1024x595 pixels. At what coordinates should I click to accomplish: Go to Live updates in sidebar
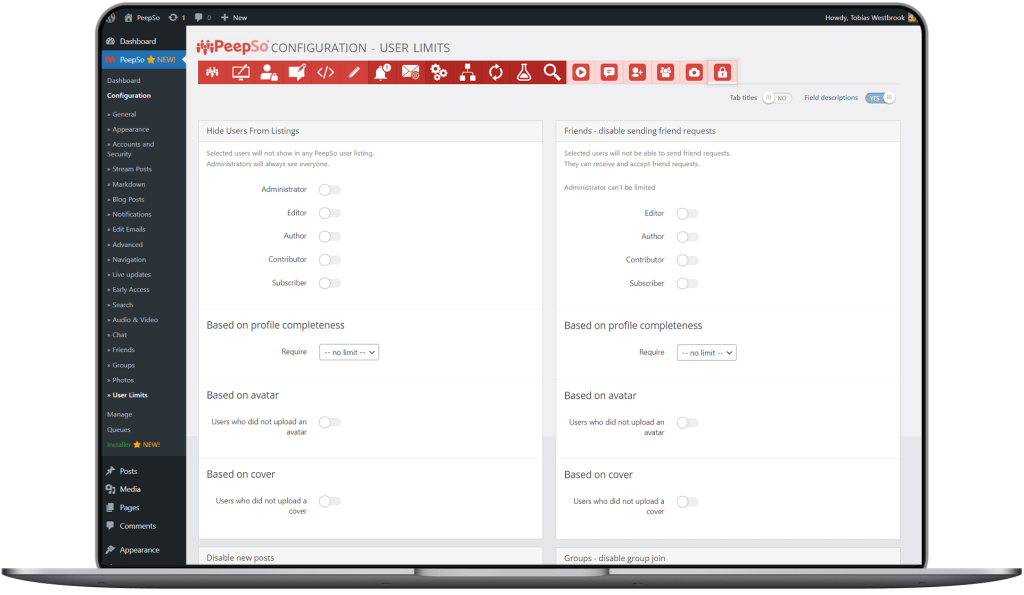click(131, 275)
